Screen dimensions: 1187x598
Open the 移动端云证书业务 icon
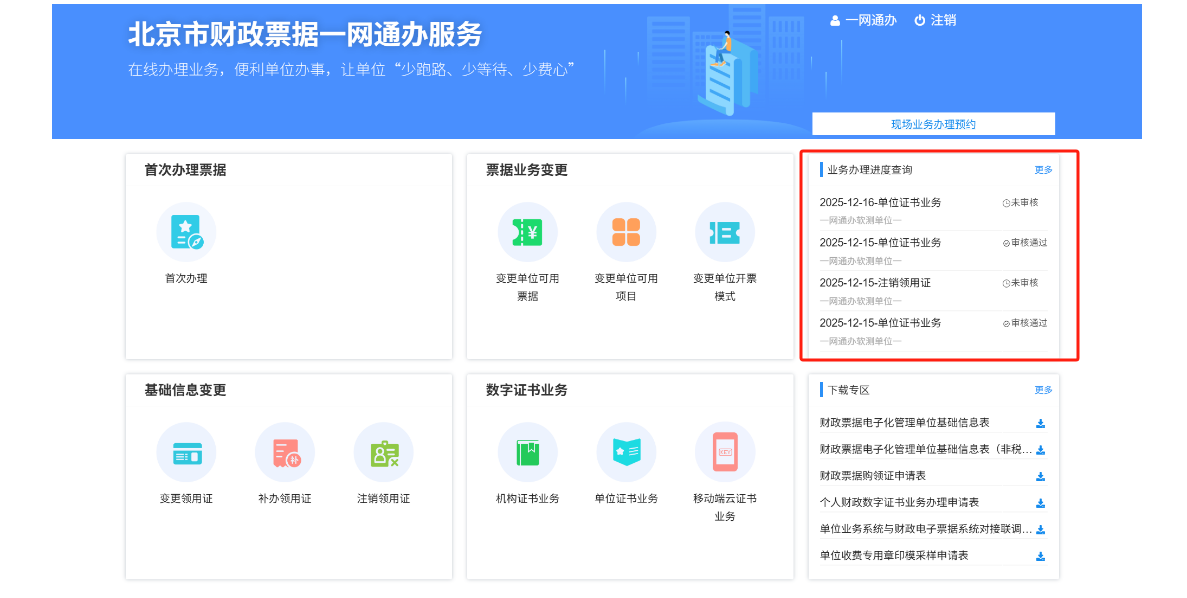725,452
